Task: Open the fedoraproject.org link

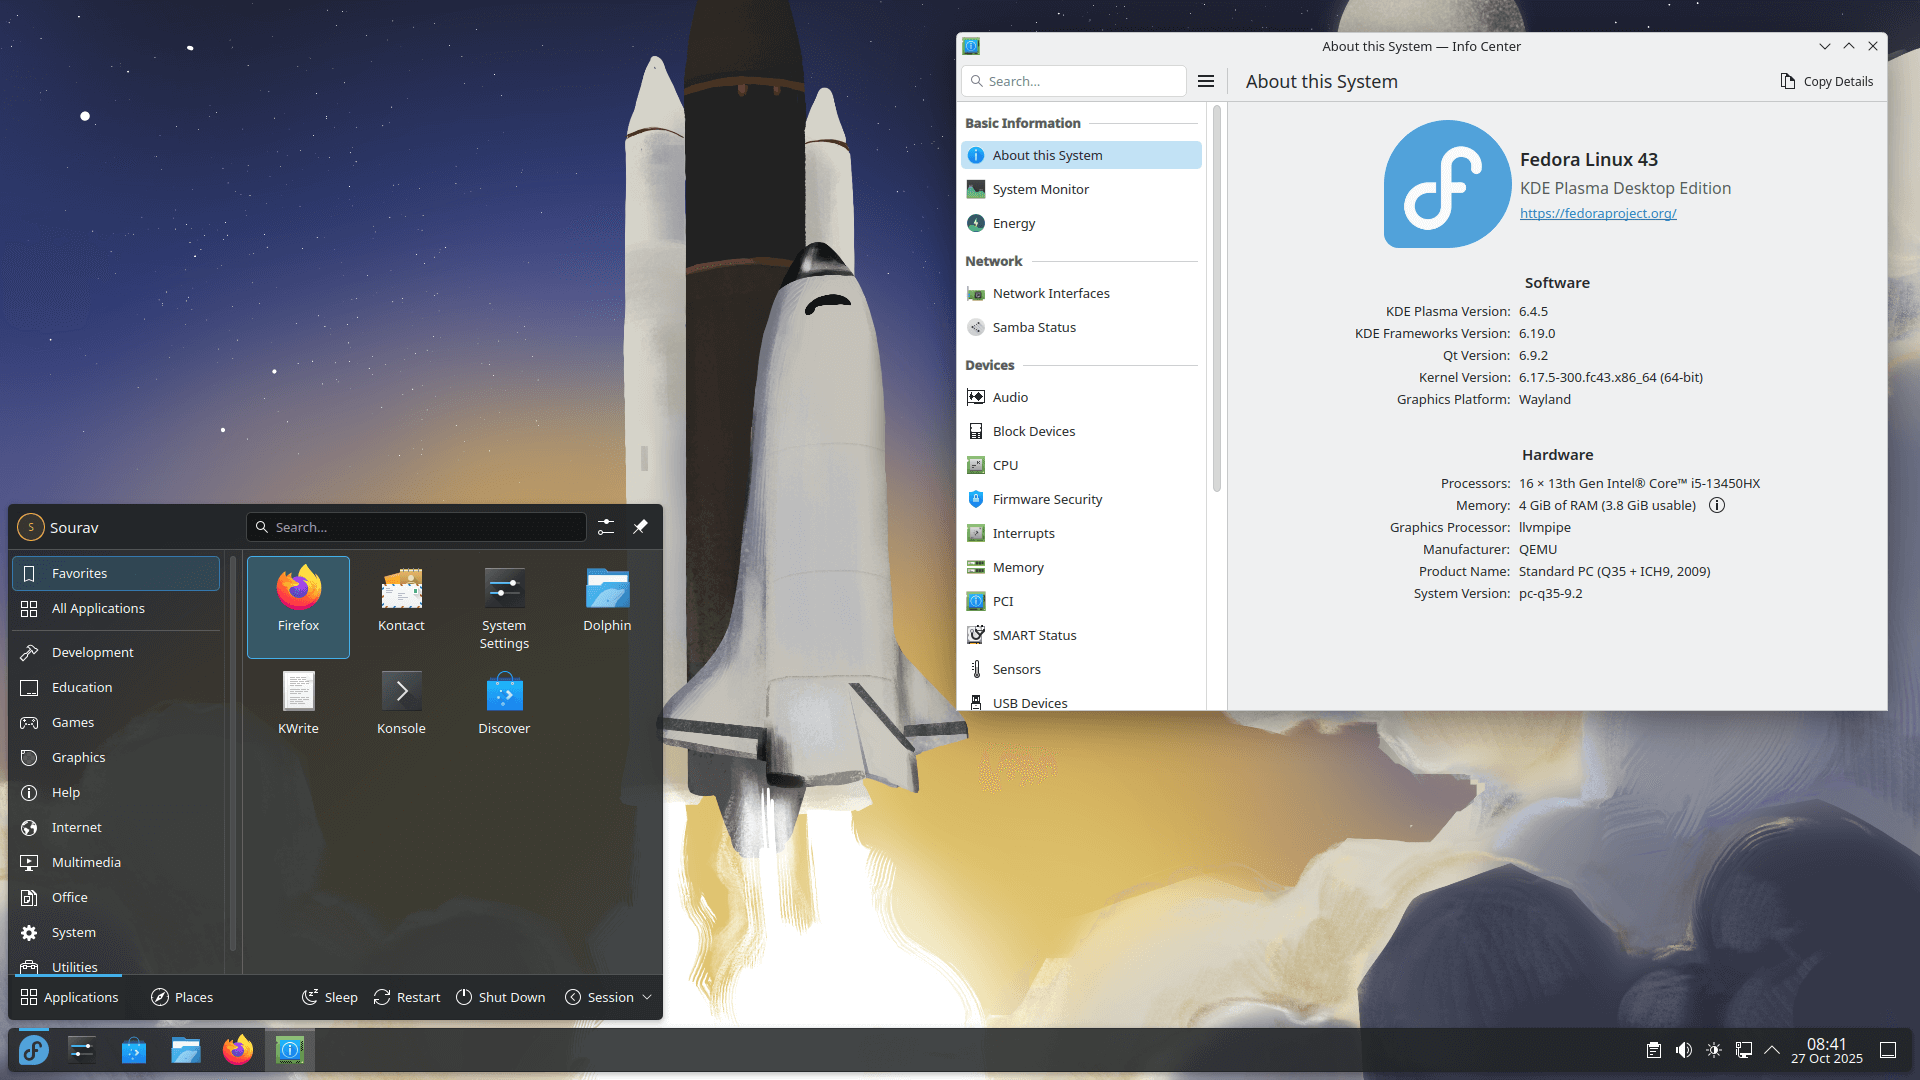Action: click(x=1597, y=213)
